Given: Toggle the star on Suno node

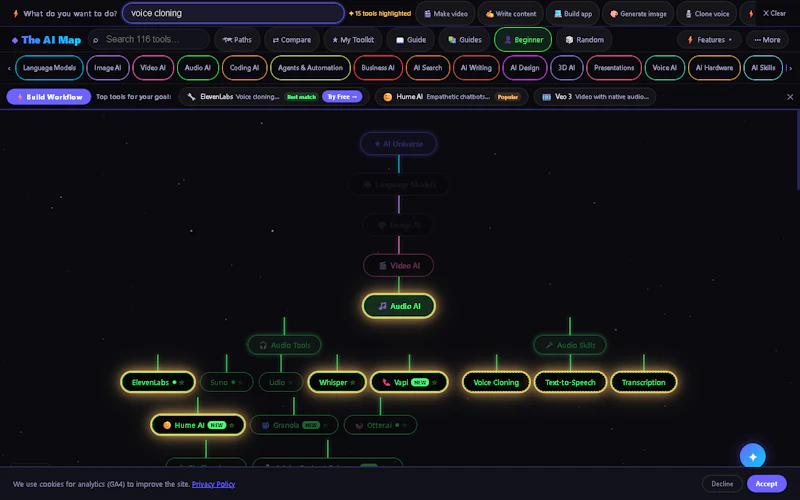Looking at the screenshot, I should (241, 383).
